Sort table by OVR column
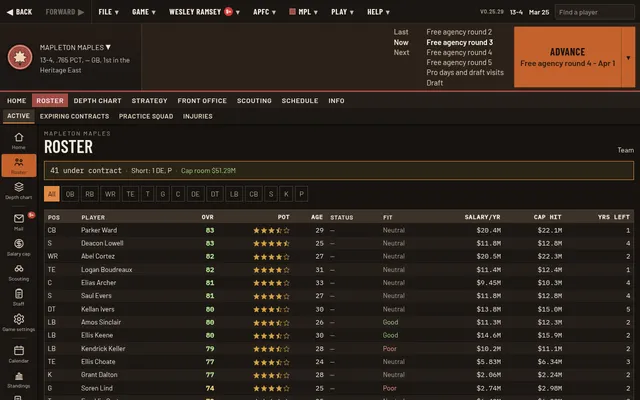This screenshot has height=400, width=640. pos(207,217)
